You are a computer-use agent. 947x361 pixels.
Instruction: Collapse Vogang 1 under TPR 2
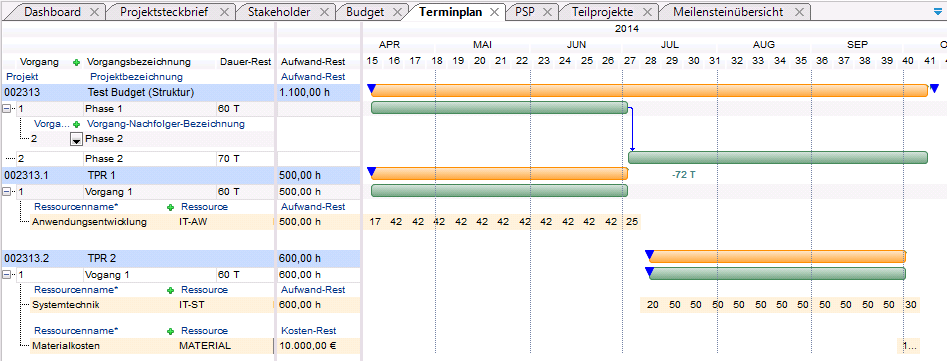point(6,275)
